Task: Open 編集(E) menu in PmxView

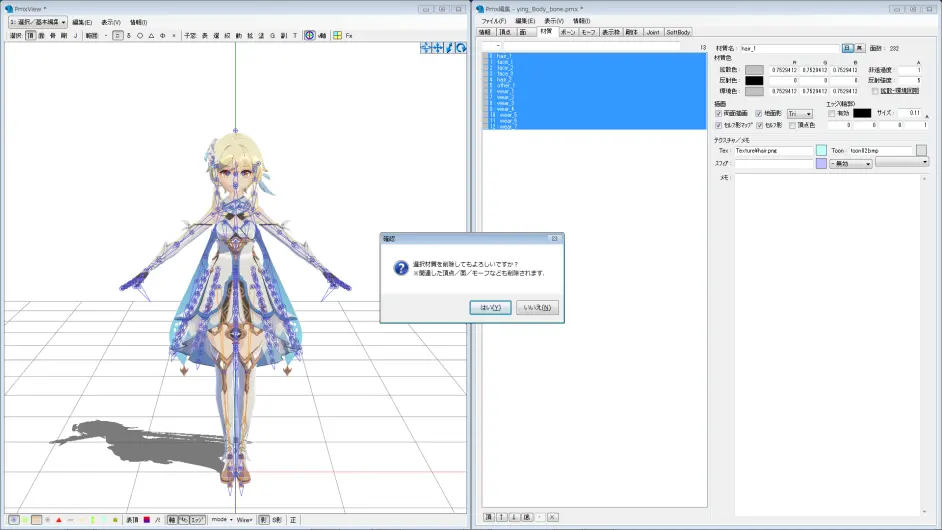Action: (x=82, y=22)
